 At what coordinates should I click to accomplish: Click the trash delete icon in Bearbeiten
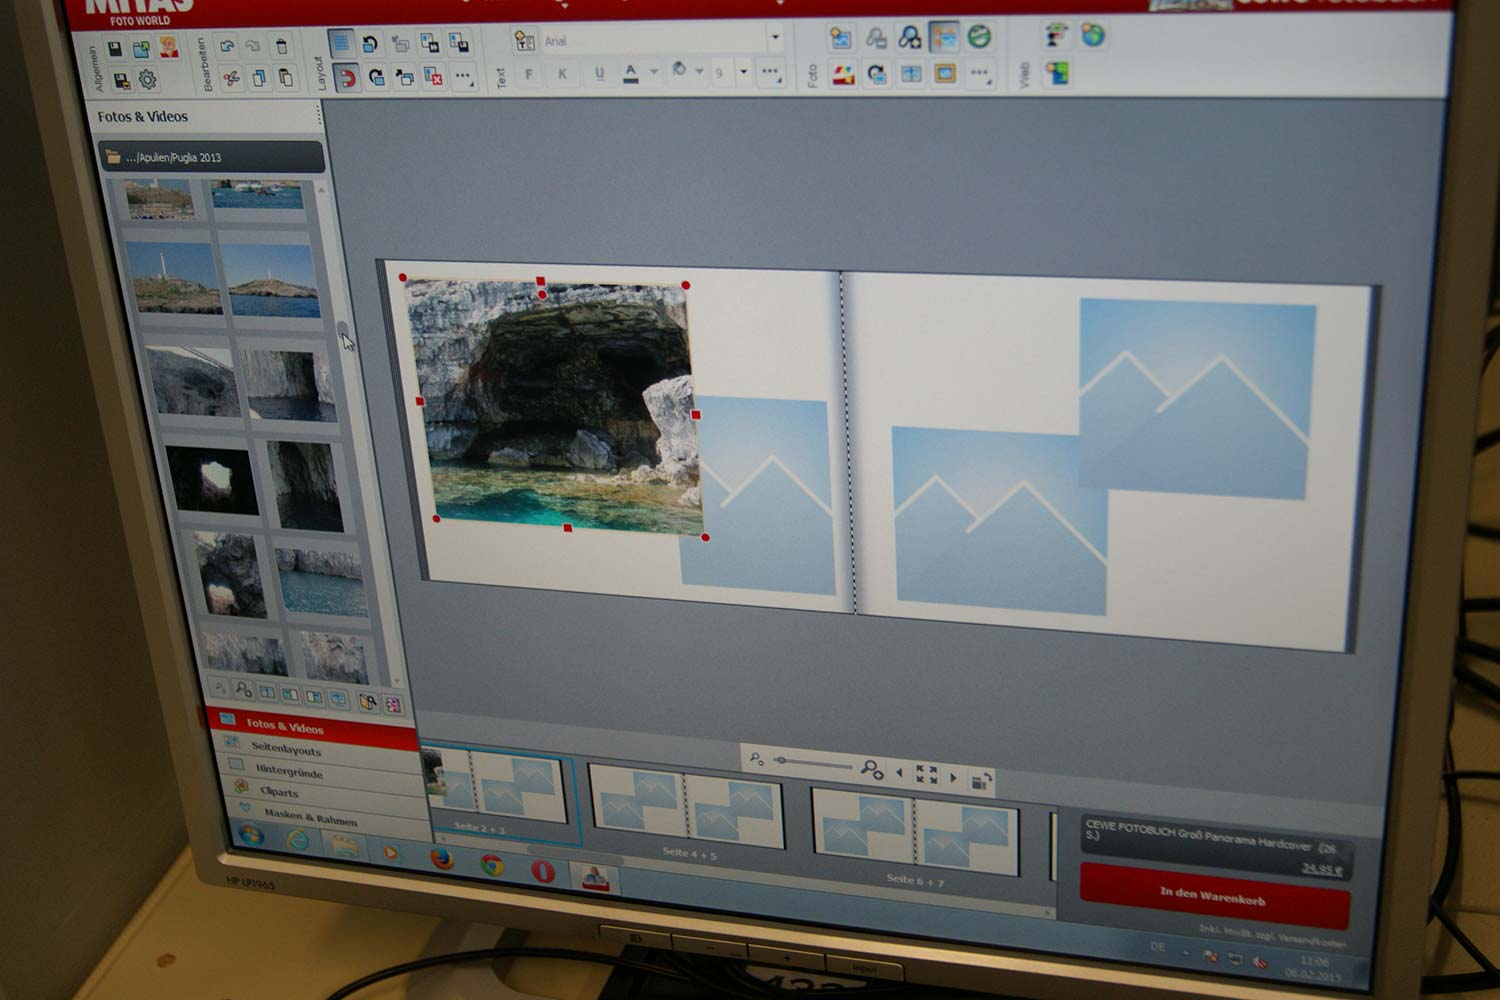(x=282, y=46)
